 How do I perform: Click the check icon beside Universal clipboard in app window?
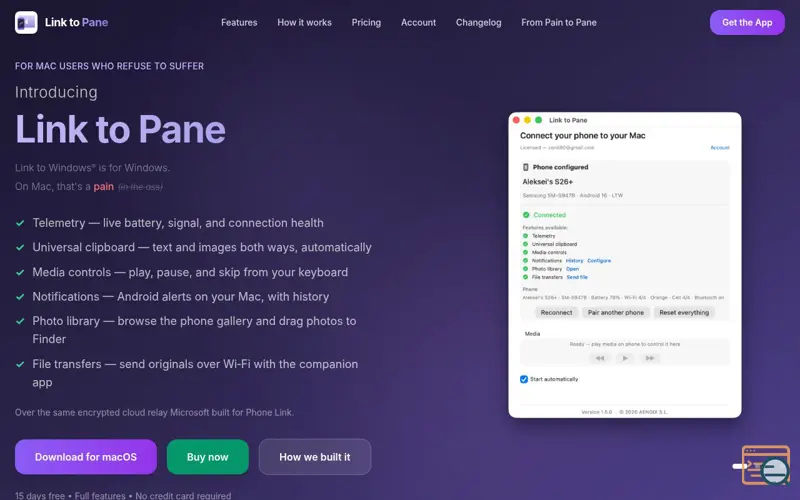(525, 244)
